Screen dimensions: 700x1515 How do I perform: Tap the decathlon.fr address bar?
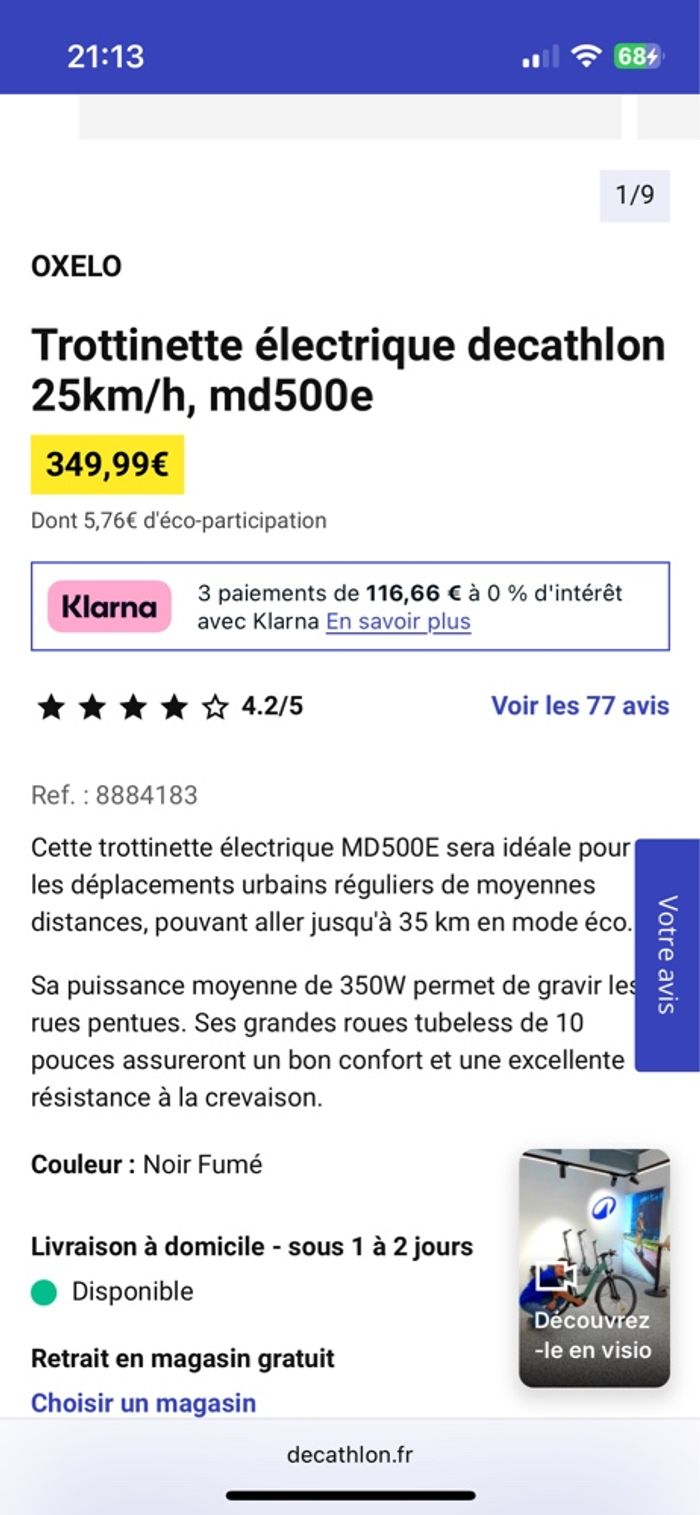[350, 1455]
